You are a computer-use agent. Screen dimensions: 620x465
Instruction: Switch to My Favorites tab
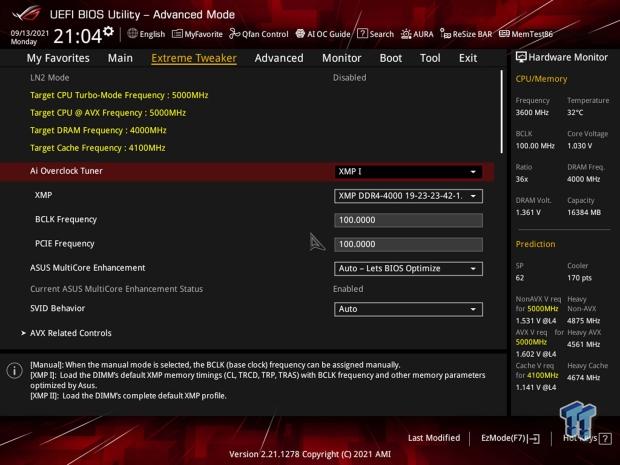[58, 58]
